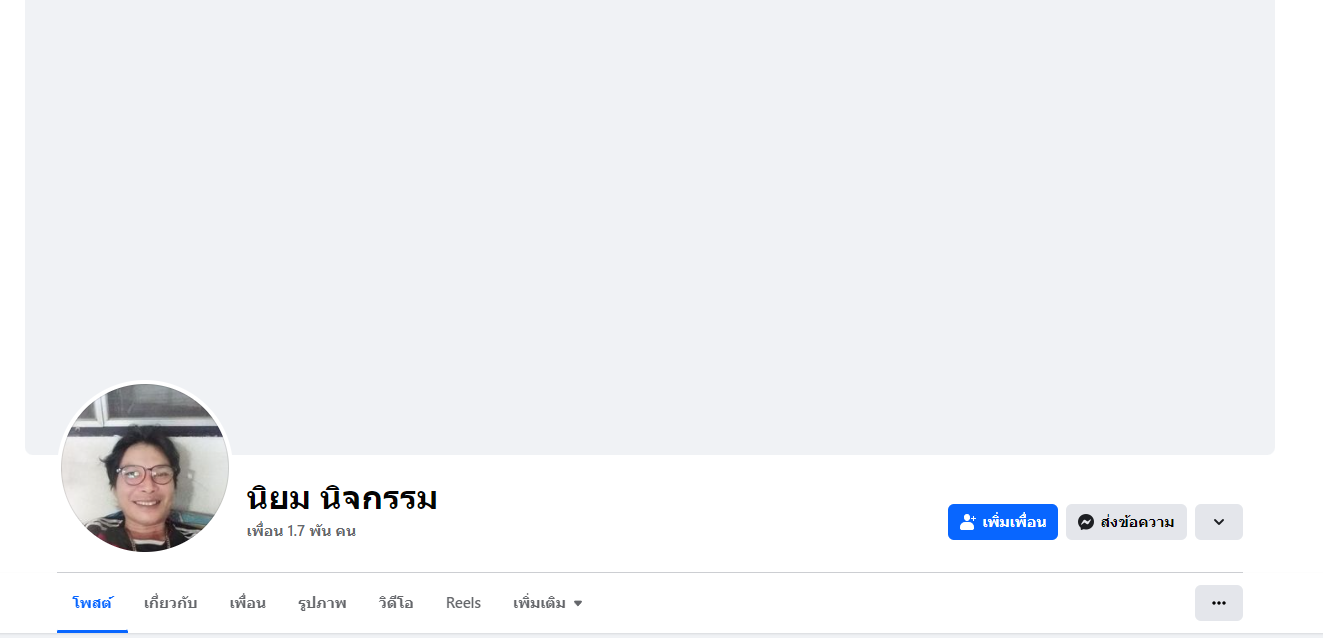The width and height of the screenshot is (1323, 638).
Task: Click the chevron-down icon next to ส่งข้อความ
Action: click(x=1218, y=522)
